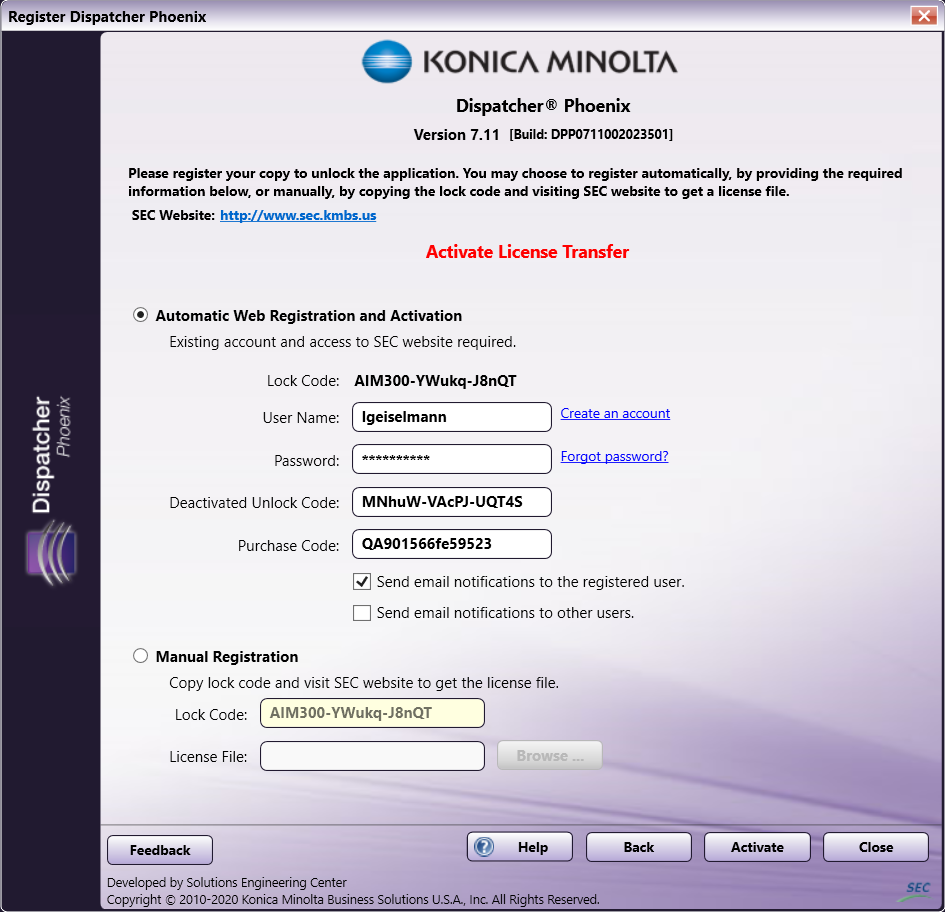Viewport: 945px width, 912px height.
Task: Click the Version 7.11 text
Action: pyautogui.click(x=456, y=134)
